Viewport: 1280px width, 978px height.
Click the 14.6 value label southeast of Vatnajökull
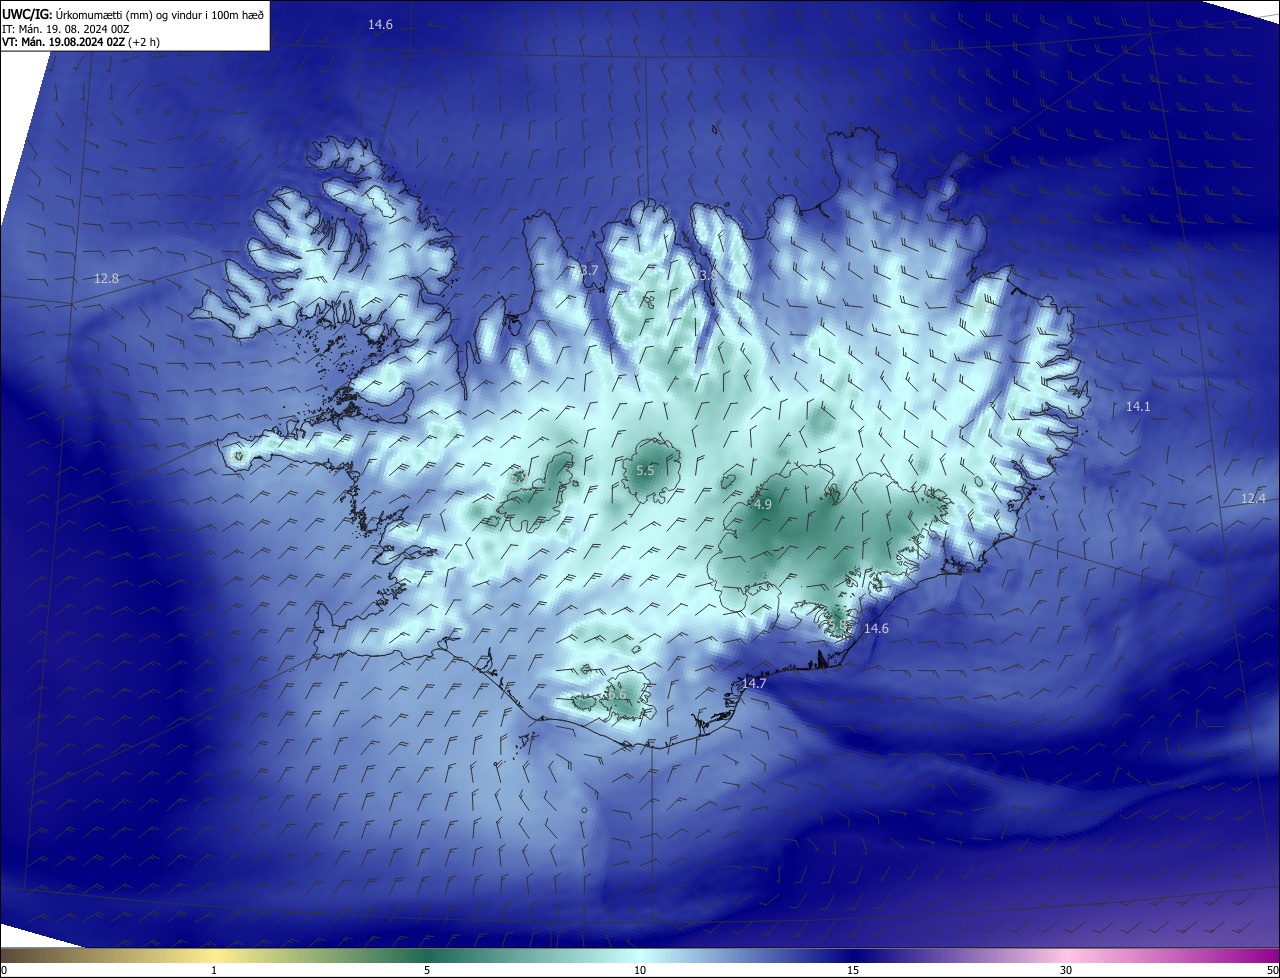[876, 628]
